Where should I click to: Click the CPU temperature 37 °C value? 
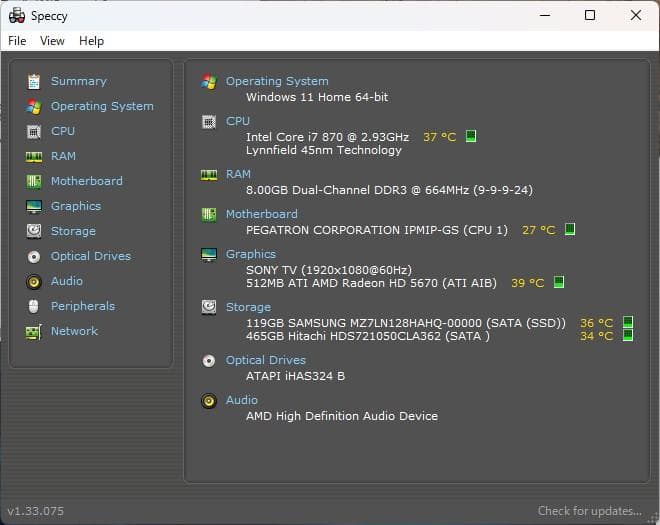[439, 137]
